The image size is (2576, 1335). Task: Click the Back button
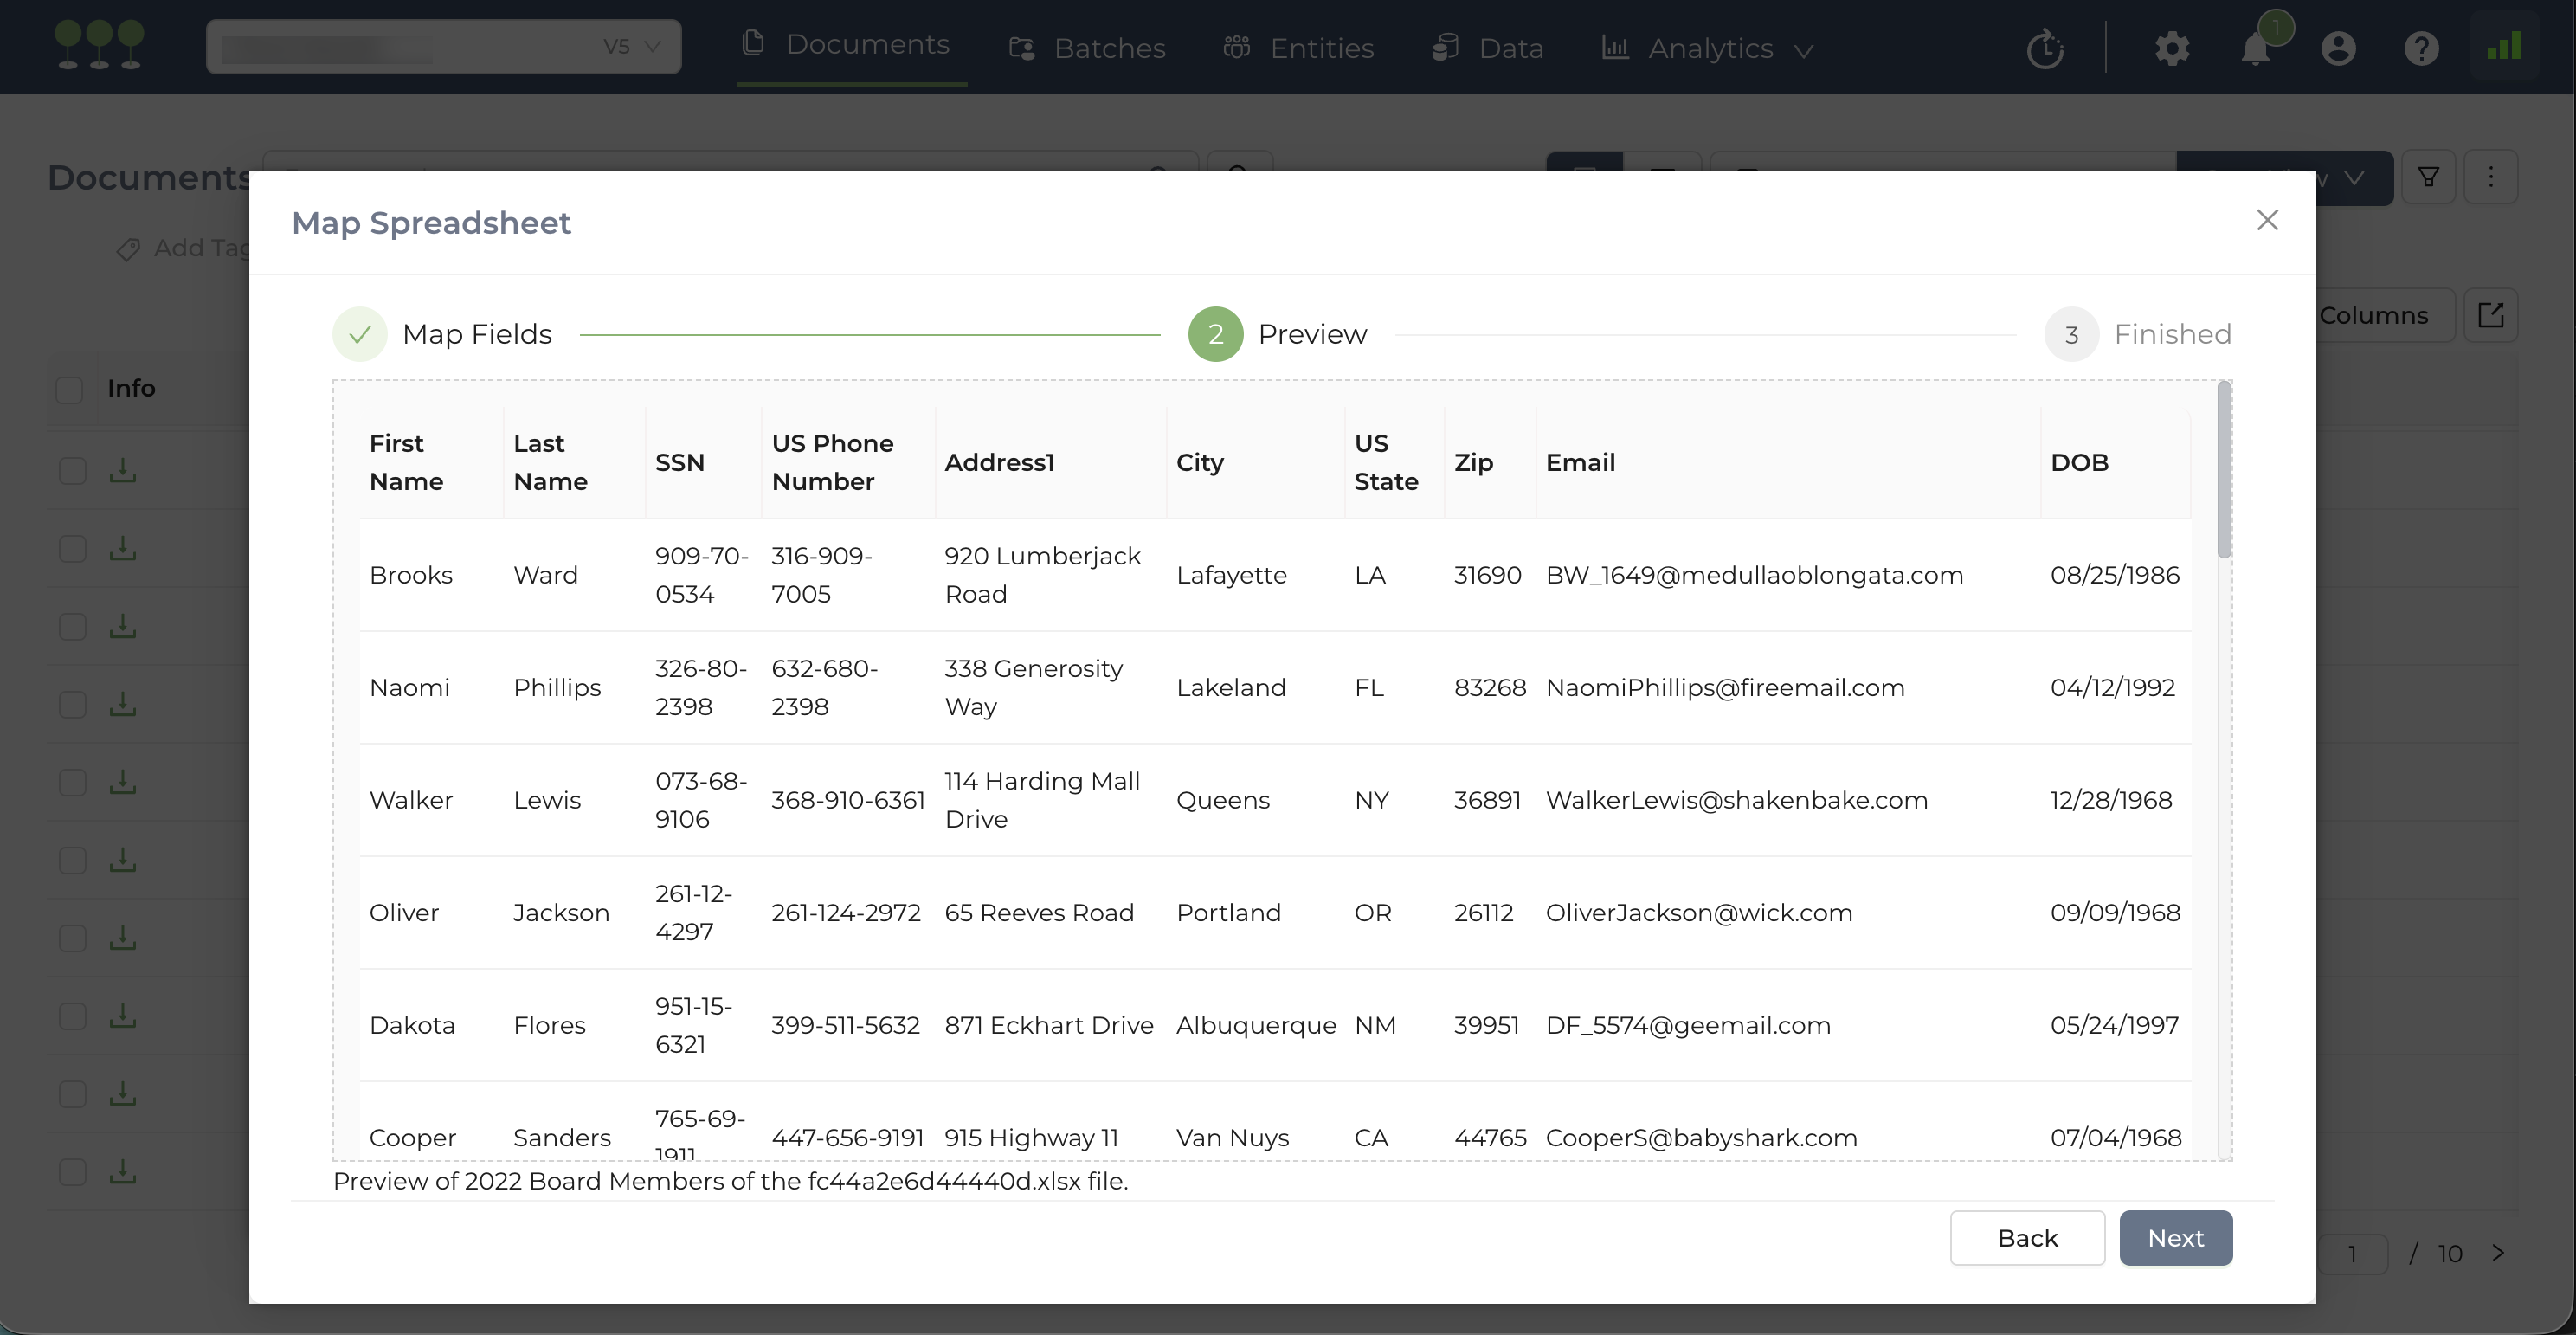click(2027, 1238)
